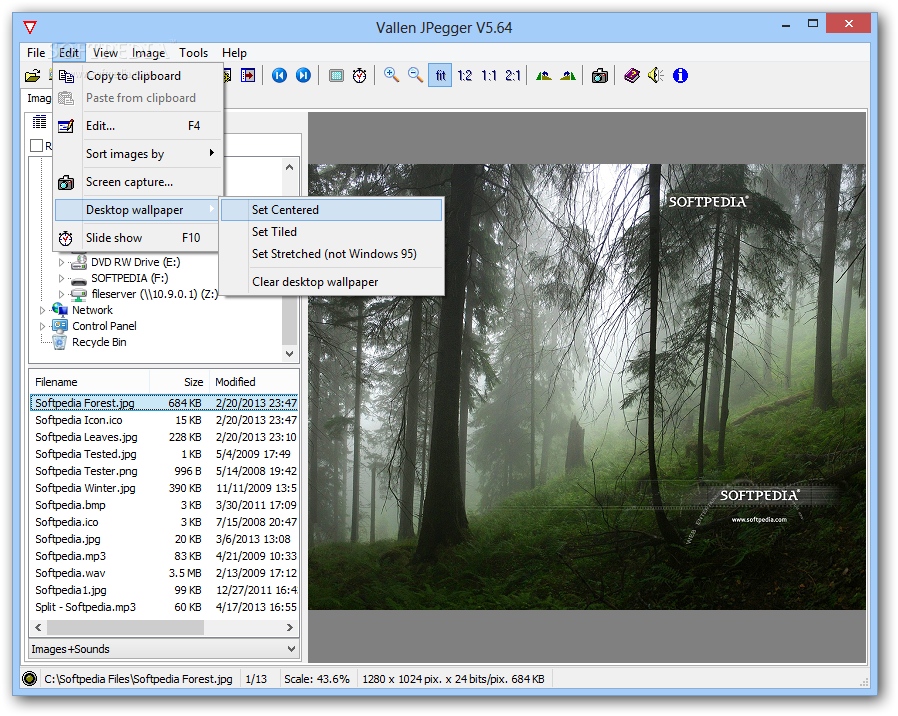Click file list scroll left arrow
Screen dimensions: 898x716
38,627
